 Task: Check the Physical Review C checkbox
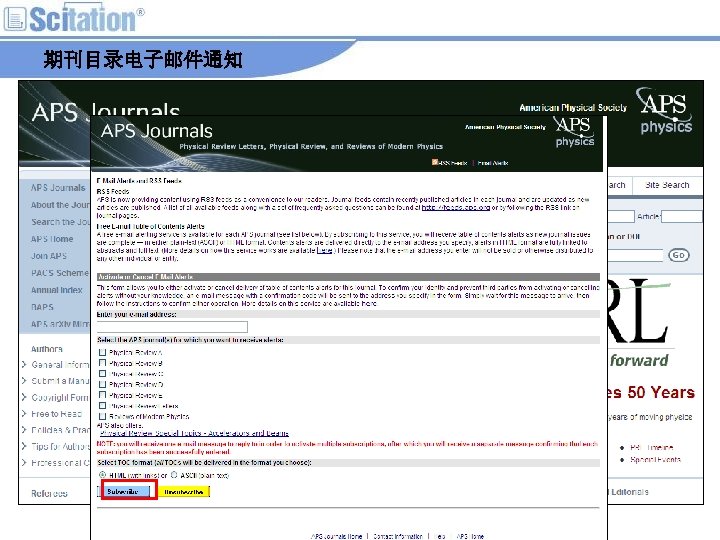(x=102, y=374)
